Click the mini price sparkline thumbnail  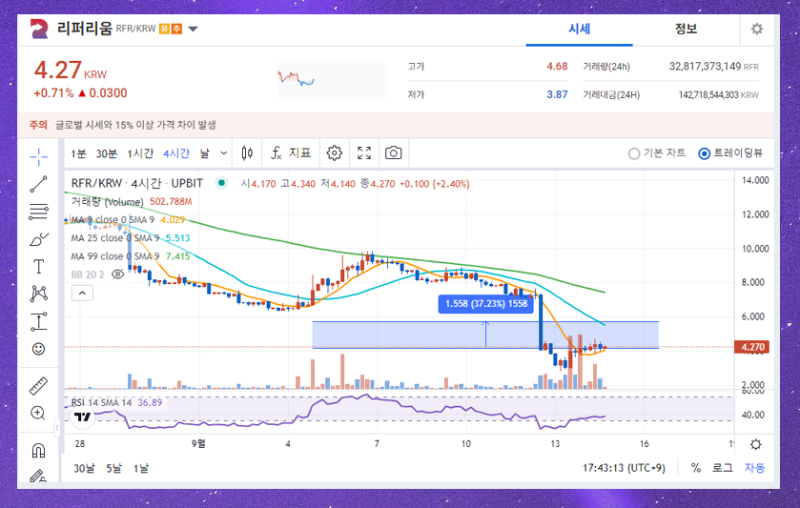click(332, 81)
